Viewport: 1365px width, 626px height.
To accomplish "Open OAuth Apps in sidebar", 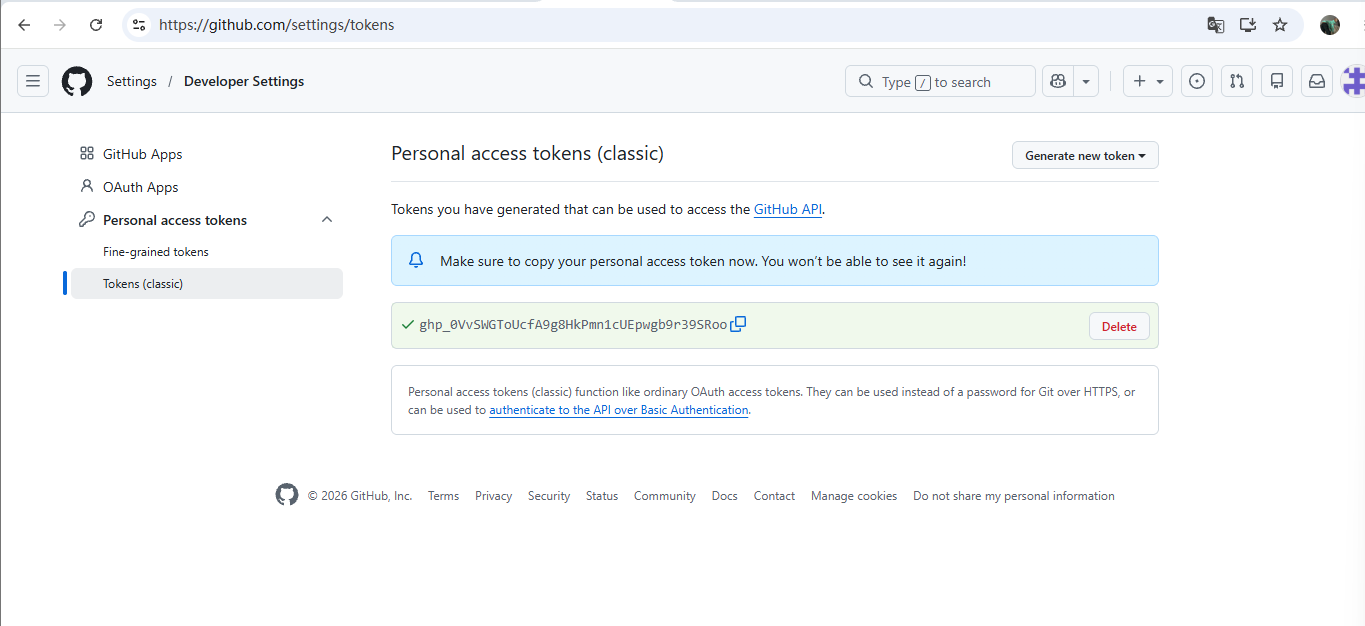I will click(141, 187).
